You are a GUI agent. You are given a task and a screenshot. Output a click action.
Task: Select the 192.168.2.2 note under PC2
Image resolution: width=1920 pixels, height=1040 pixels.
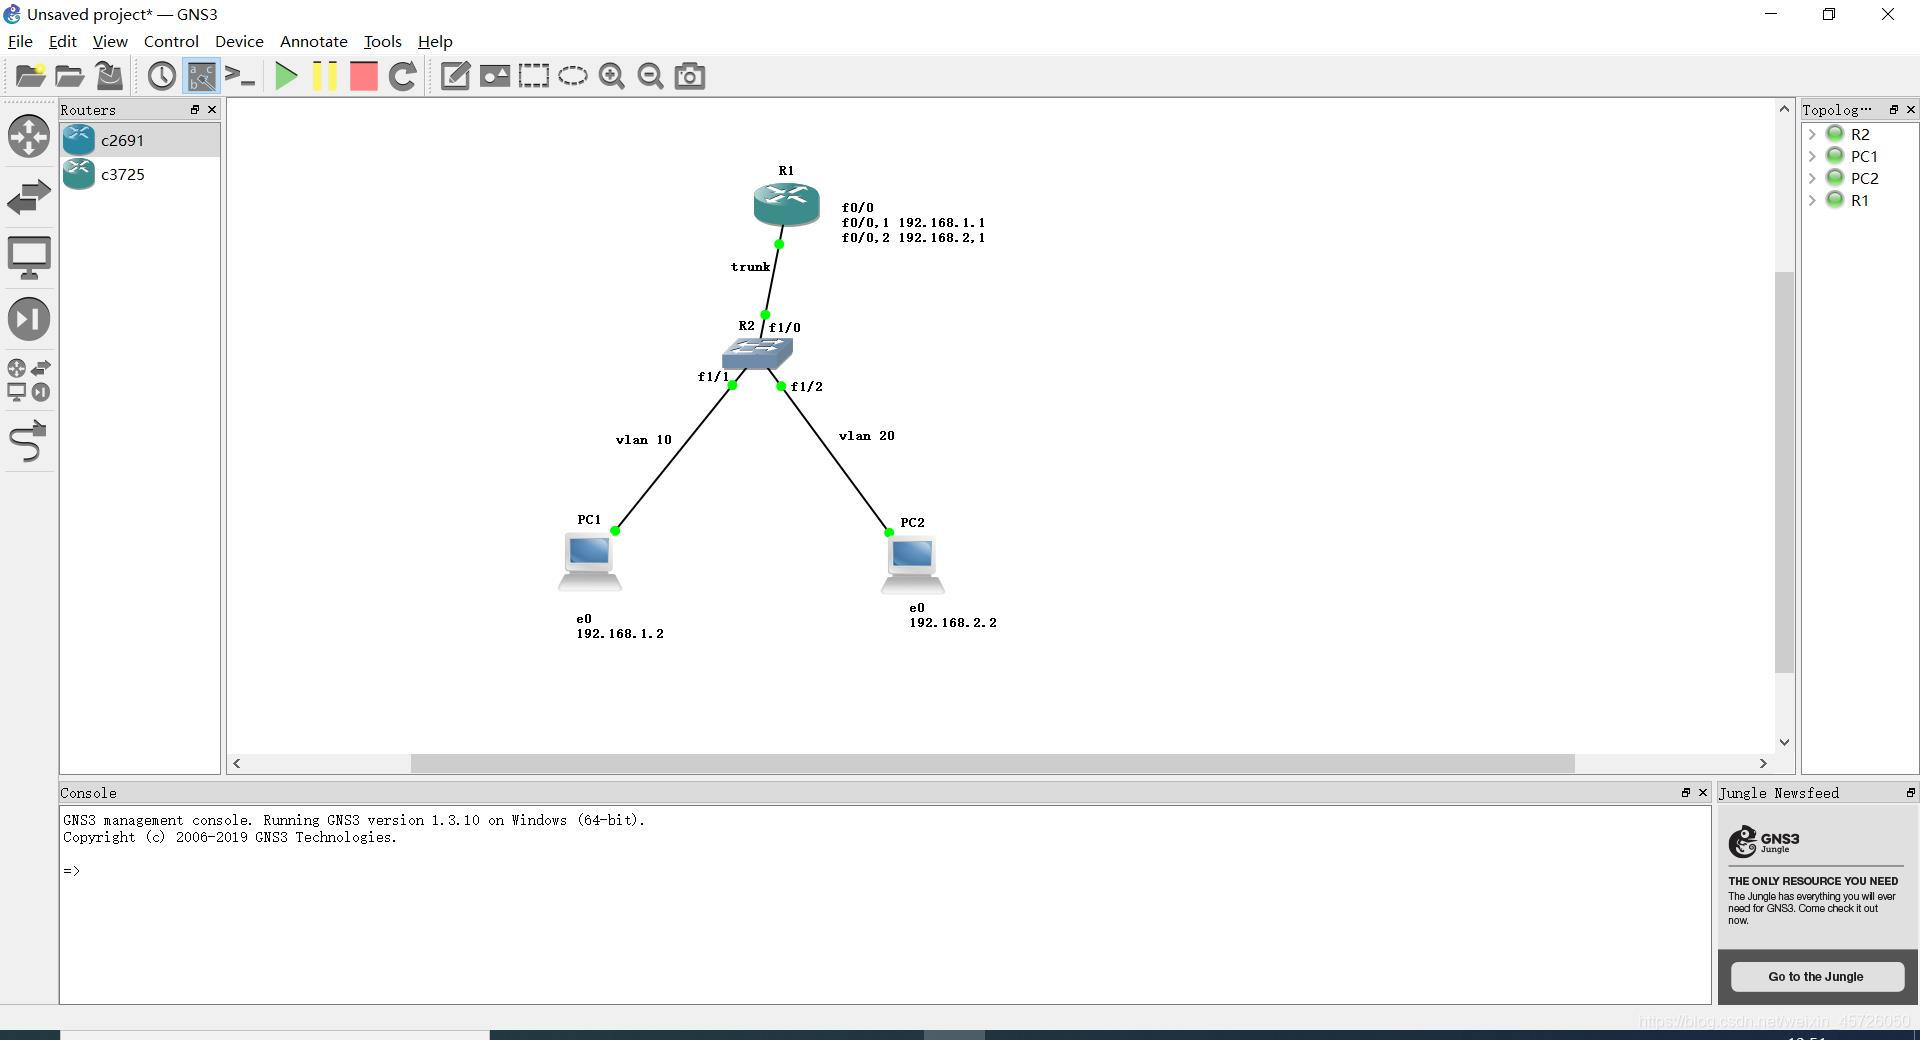pos(952,615)
